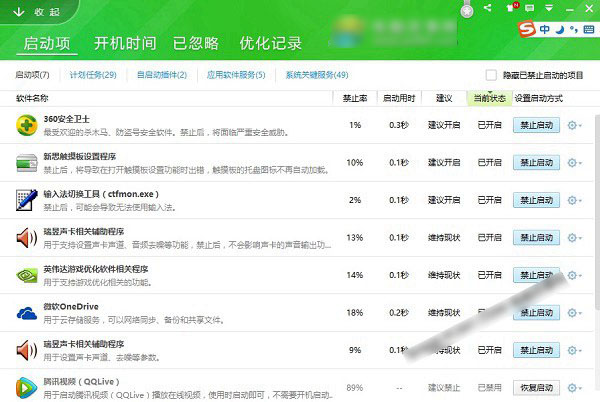This screenshot has height=402, width=600.
Task: Click 禁止启动 for 360安全卫士
Action: (536, 125)
